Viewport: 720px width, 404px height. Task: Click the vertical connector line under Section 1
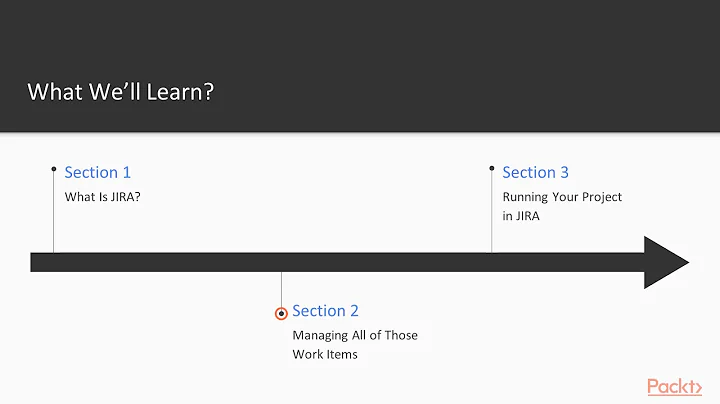tap(54, 215)
